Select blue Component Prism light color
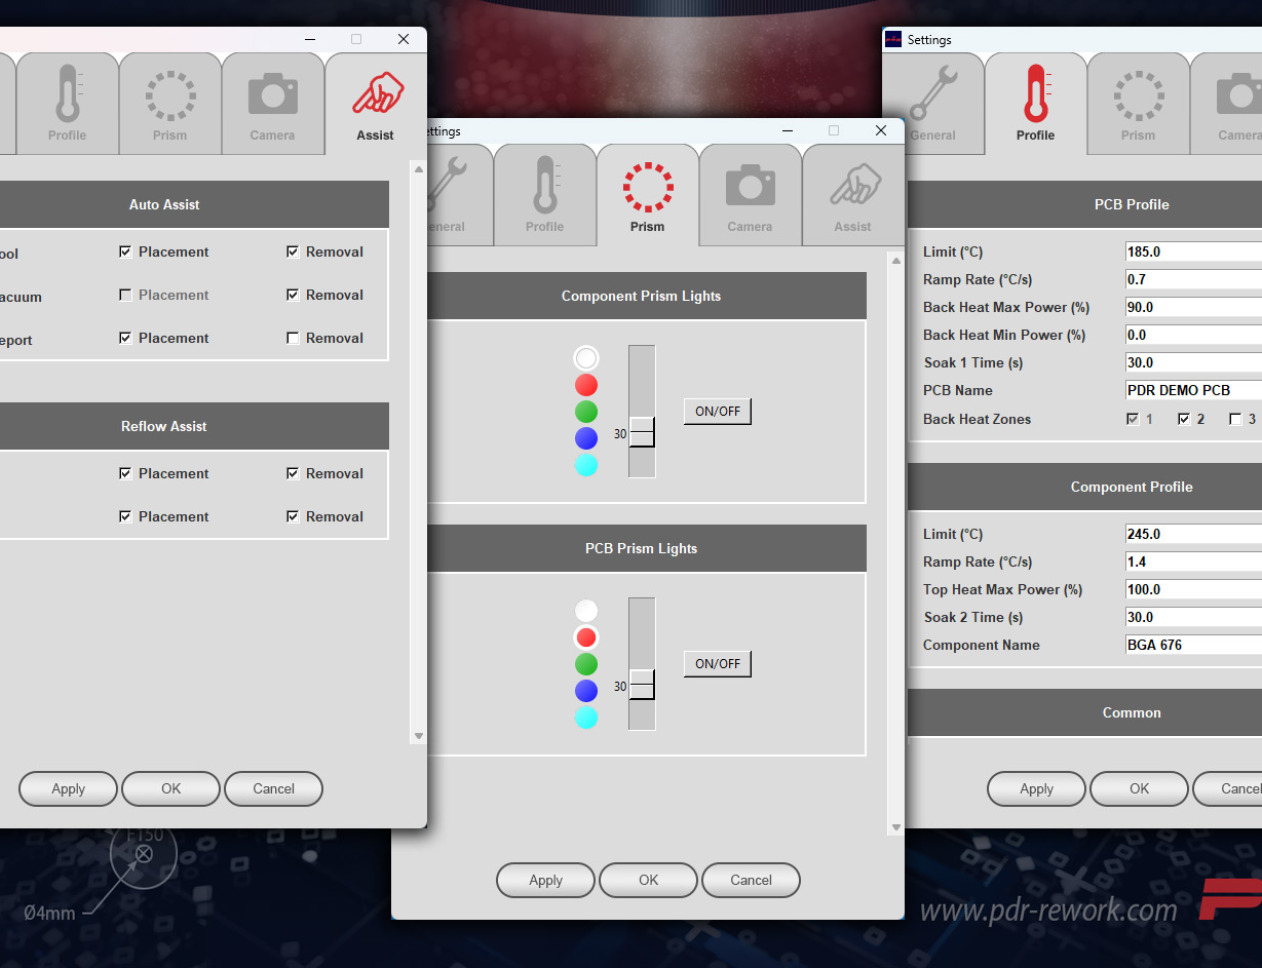The height and width of the screenshot is (968, 1262). point(586,438)
